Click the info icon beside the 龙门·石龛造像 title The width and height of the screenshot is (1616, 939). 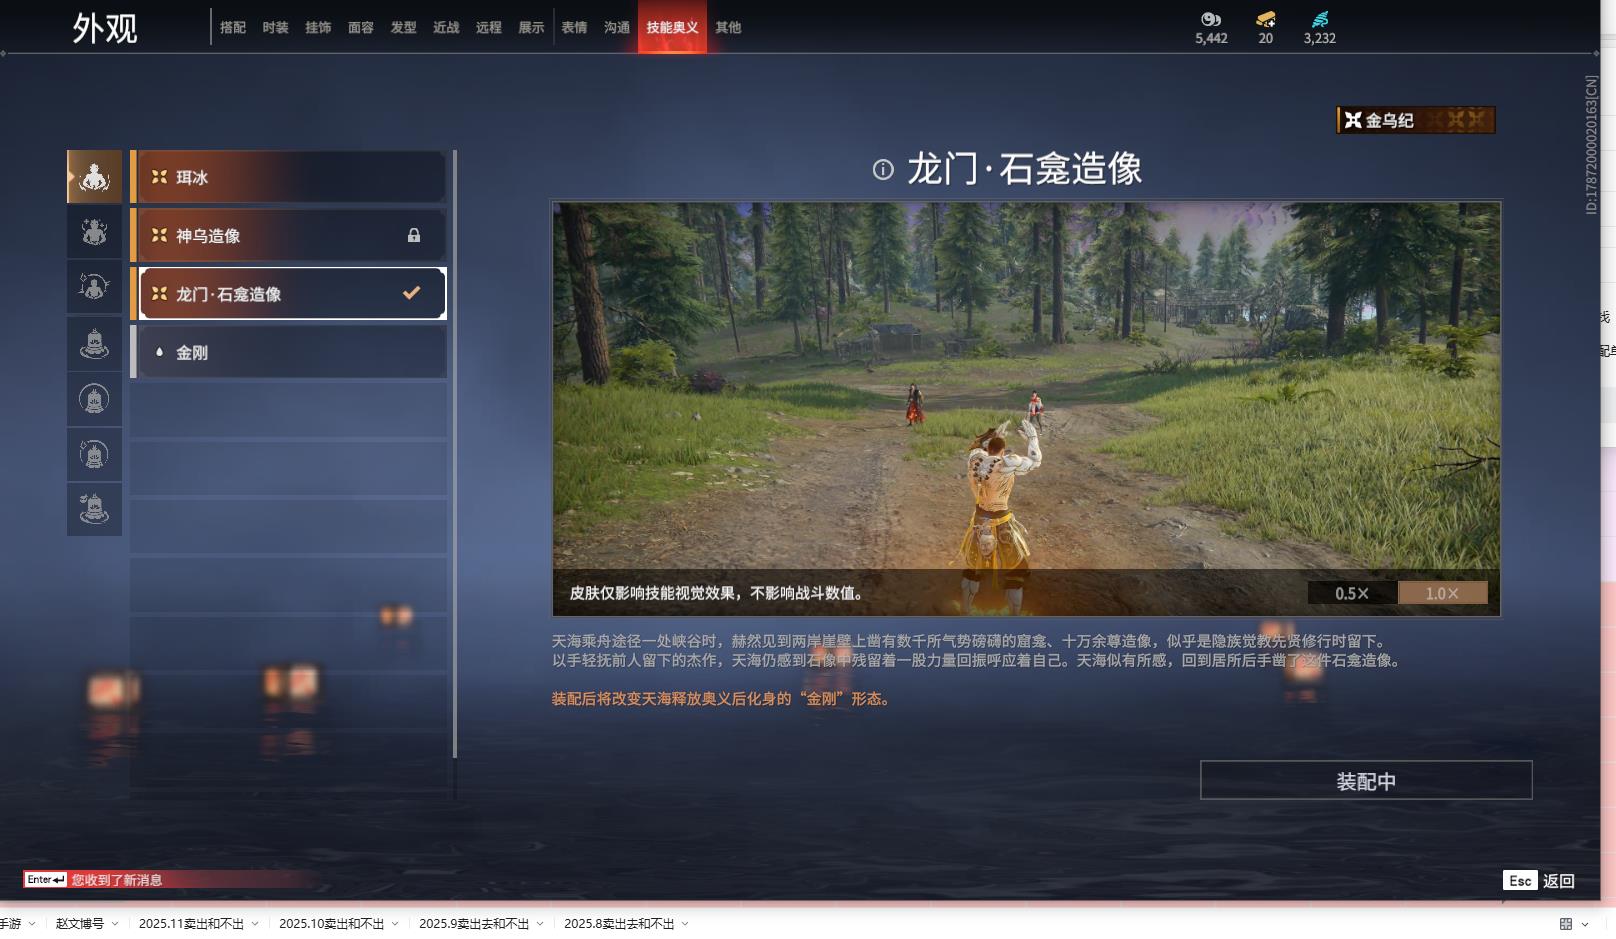[x=883, y=170]
